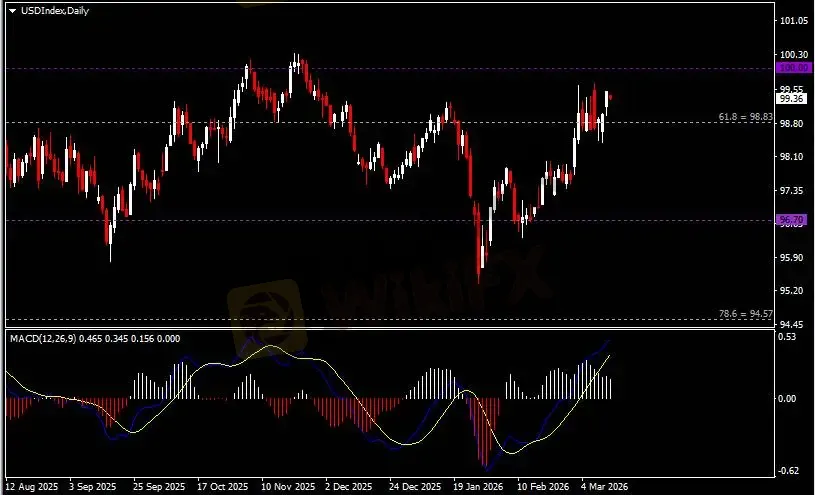Click the 10 Nov 2025 date label
This screenshot has width=815, height=495.
click(288, 487)
